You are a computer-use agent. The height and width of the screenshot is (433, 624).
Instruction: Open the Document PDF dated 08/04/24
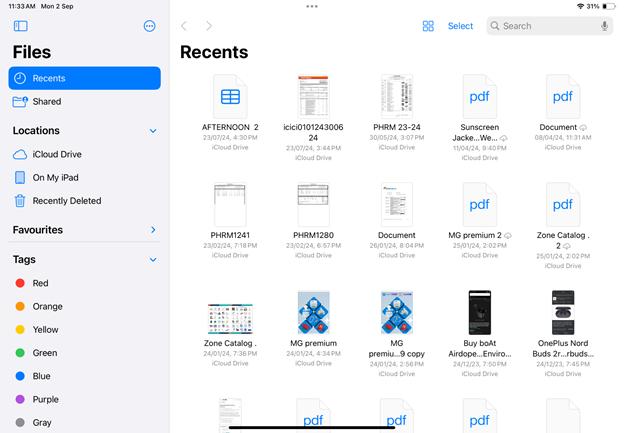(563, 97)
